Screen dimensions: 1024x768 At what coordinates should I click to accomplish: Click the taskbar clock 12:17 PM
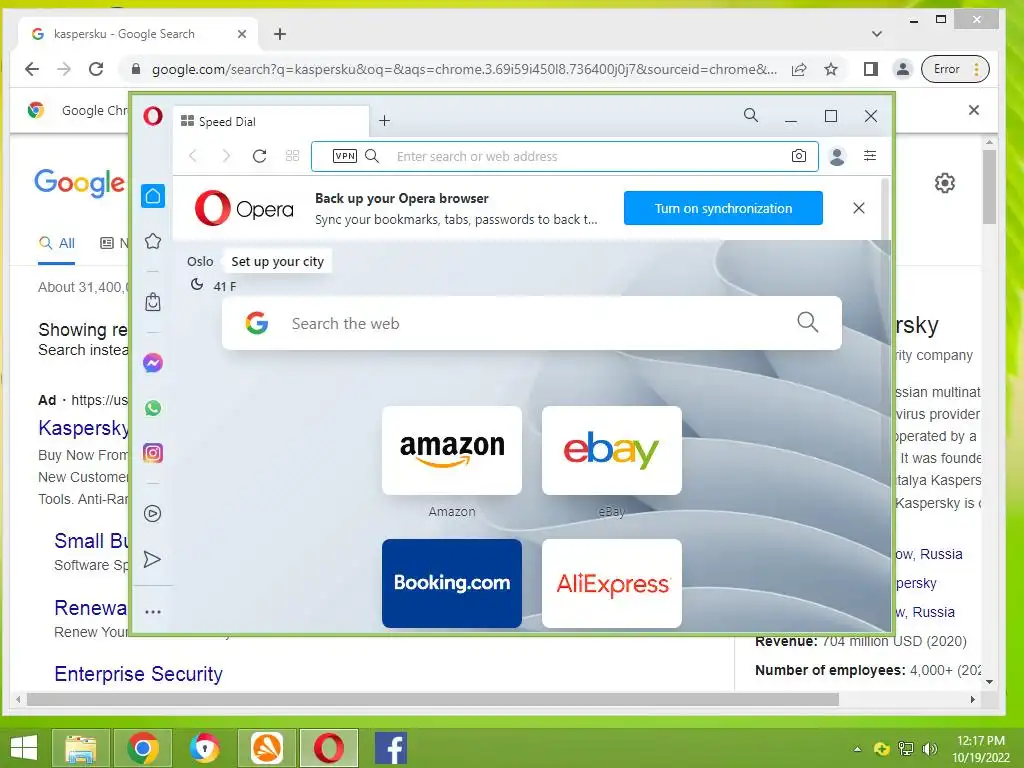(x=980, y=741)
